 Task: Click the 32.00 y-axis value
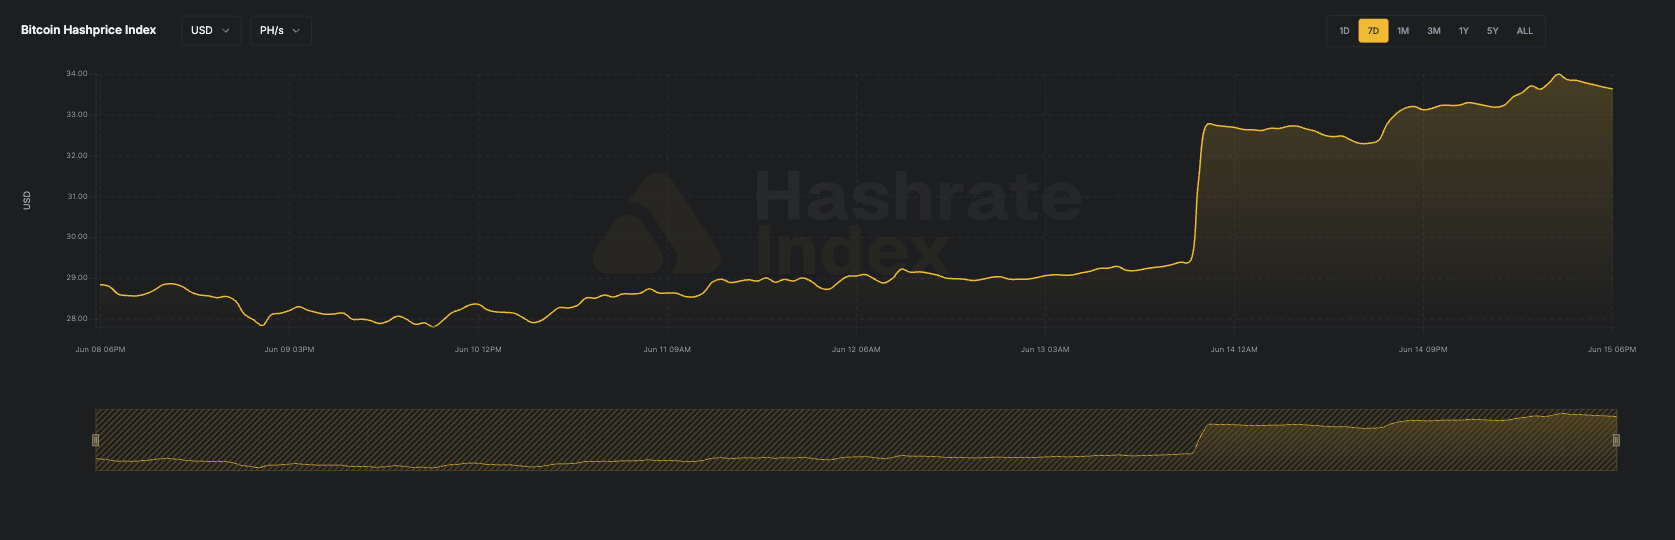[77, 156]
